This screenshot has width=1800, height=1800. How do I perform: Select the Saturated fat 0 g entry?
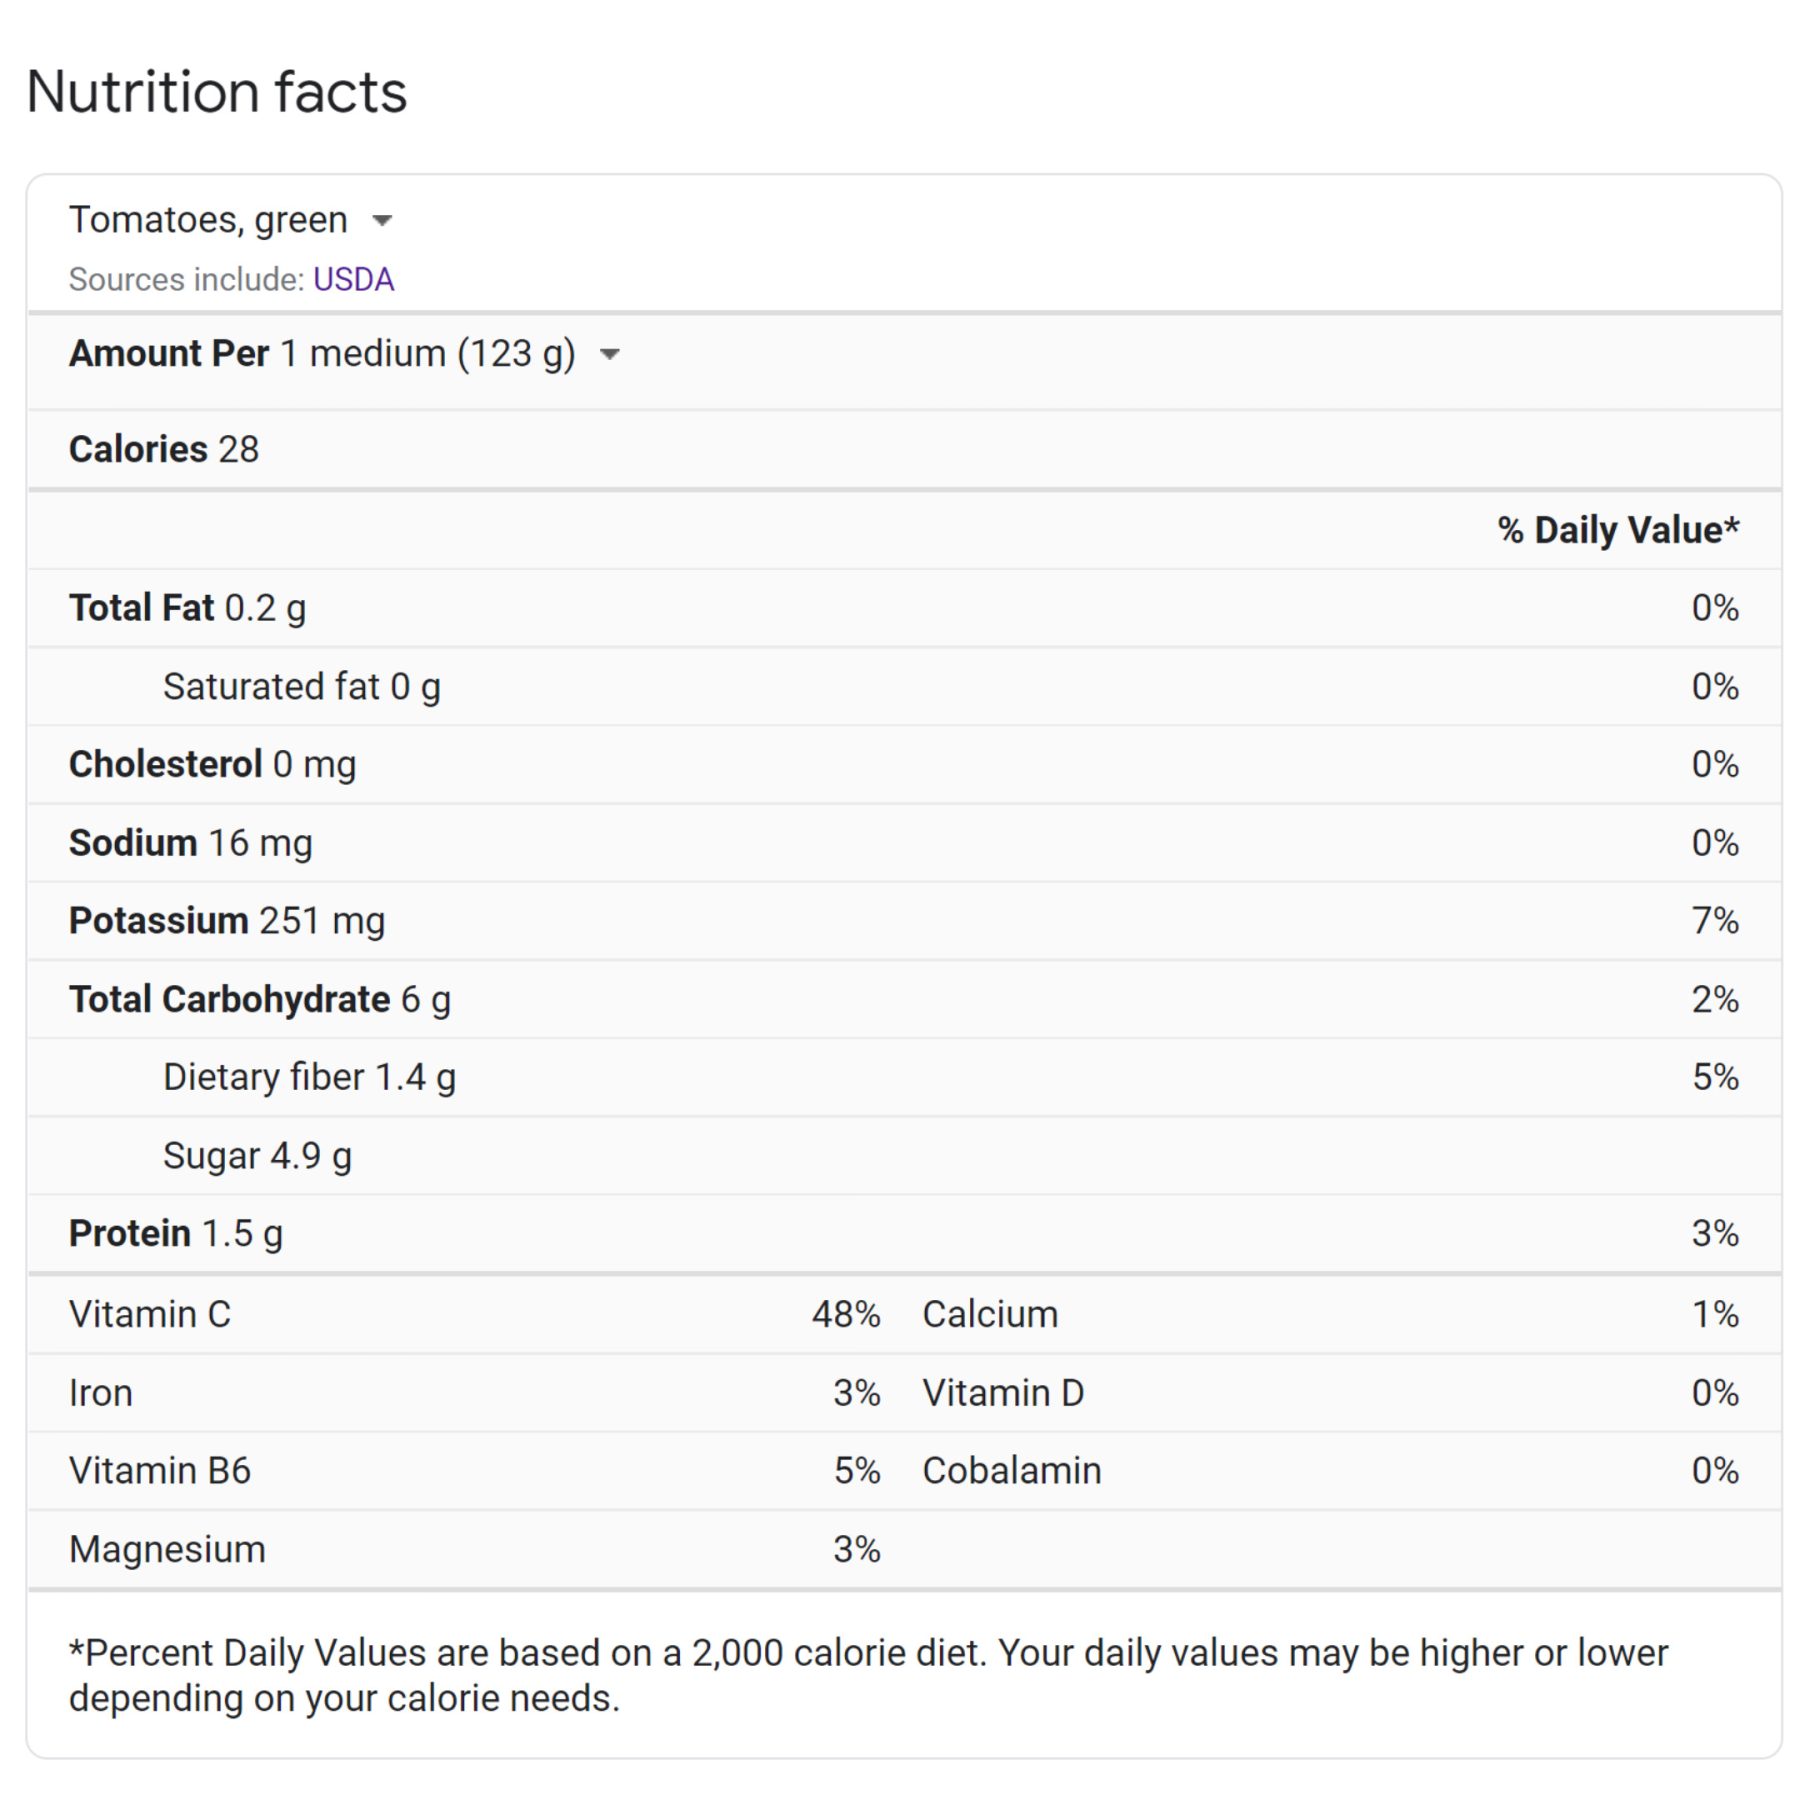(x=301, y=687)
